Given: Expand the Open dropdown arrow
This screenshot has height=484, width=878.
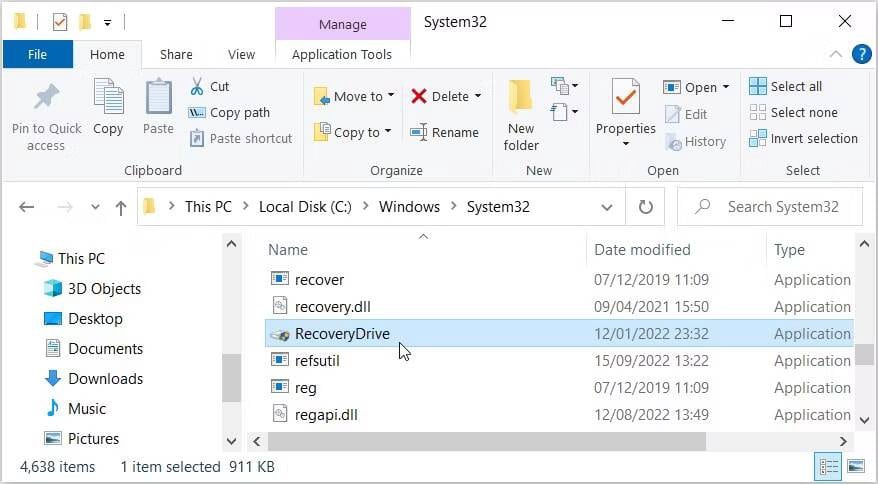Looking at the screenshot, I should tap(726, 87).
